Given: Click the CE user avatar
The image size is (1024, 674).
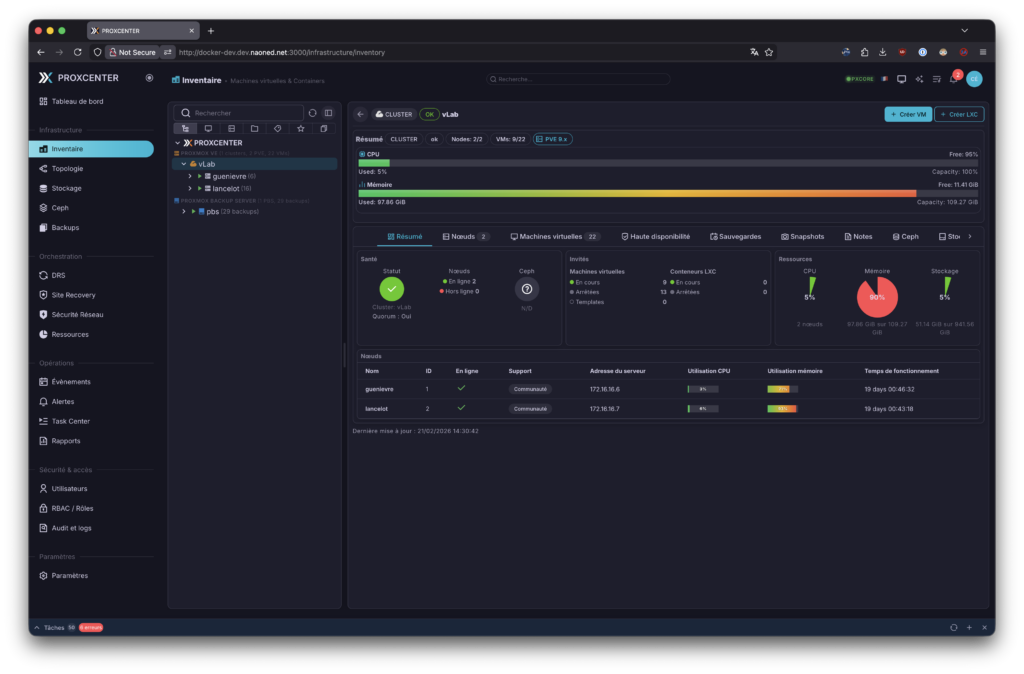Looking at the screenshot, I should pyautogui.click(x=974, y=79).
